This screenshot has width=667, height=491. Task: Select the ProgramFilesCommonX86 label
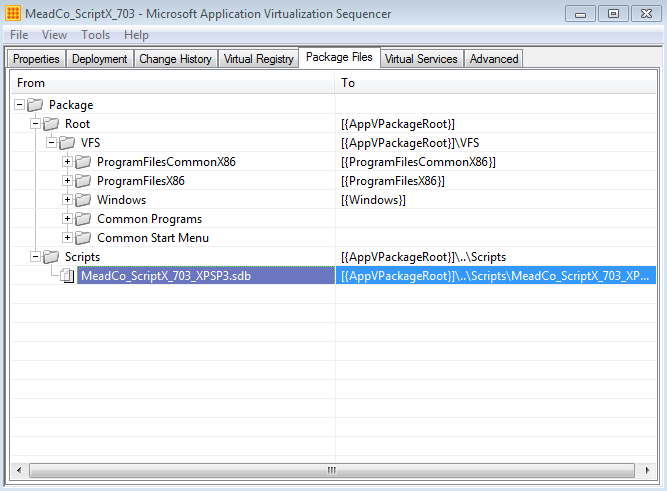tap(166, 162)
